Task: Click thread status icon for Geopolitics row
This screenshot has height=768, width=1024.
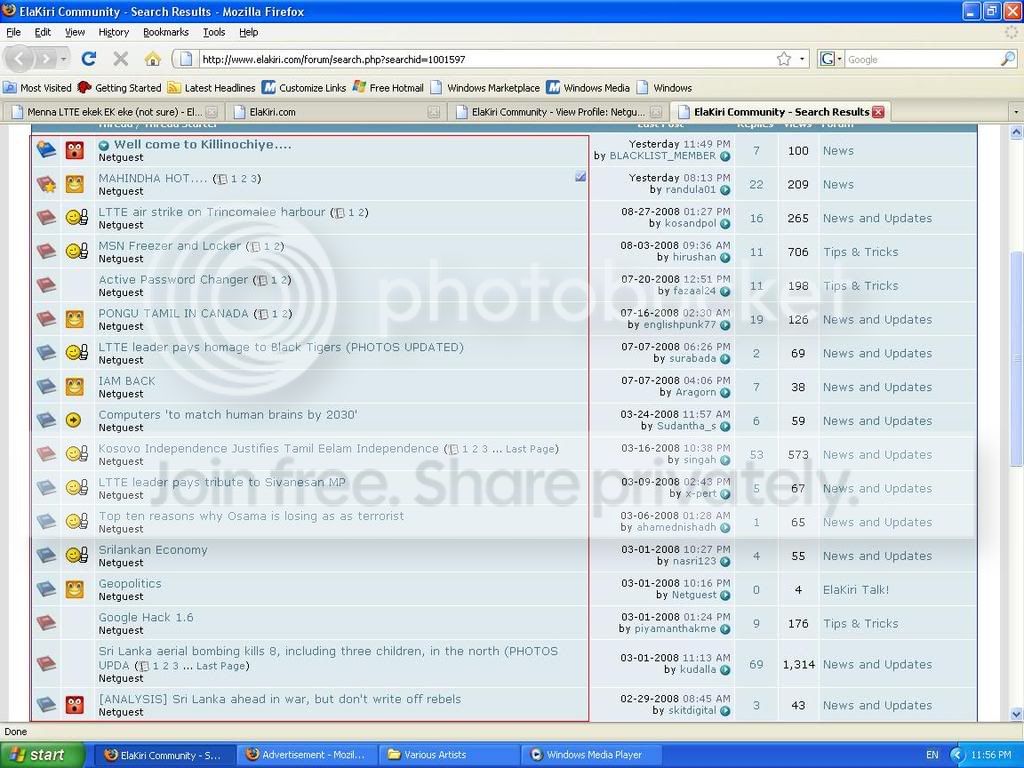Action: 46,589
